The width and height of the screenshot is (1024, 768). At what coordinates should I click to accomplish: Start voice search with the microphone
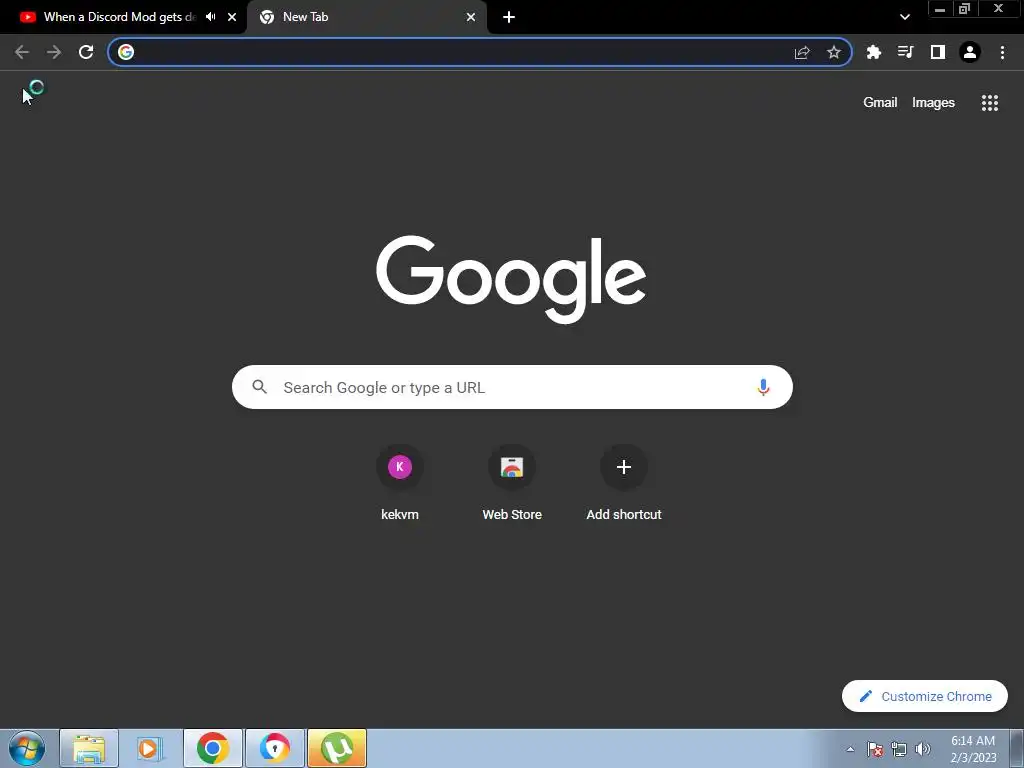pos(763,387)
